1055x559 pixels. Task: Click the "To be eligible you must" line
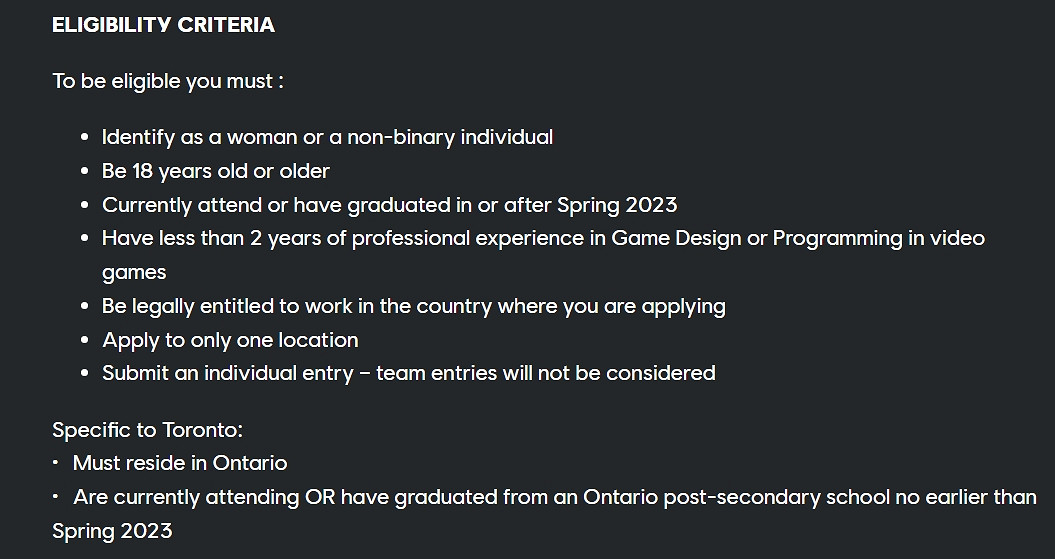(x=168, y=81)
